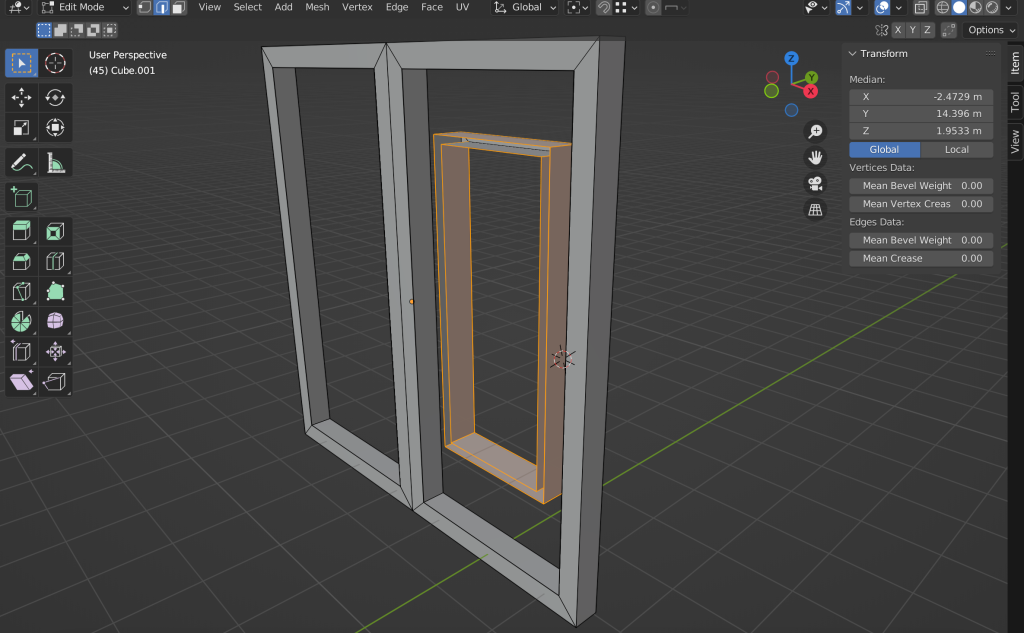Switch to vertex select mode
This screenshot has width=1024, height=633.
[x=144, y=8]
